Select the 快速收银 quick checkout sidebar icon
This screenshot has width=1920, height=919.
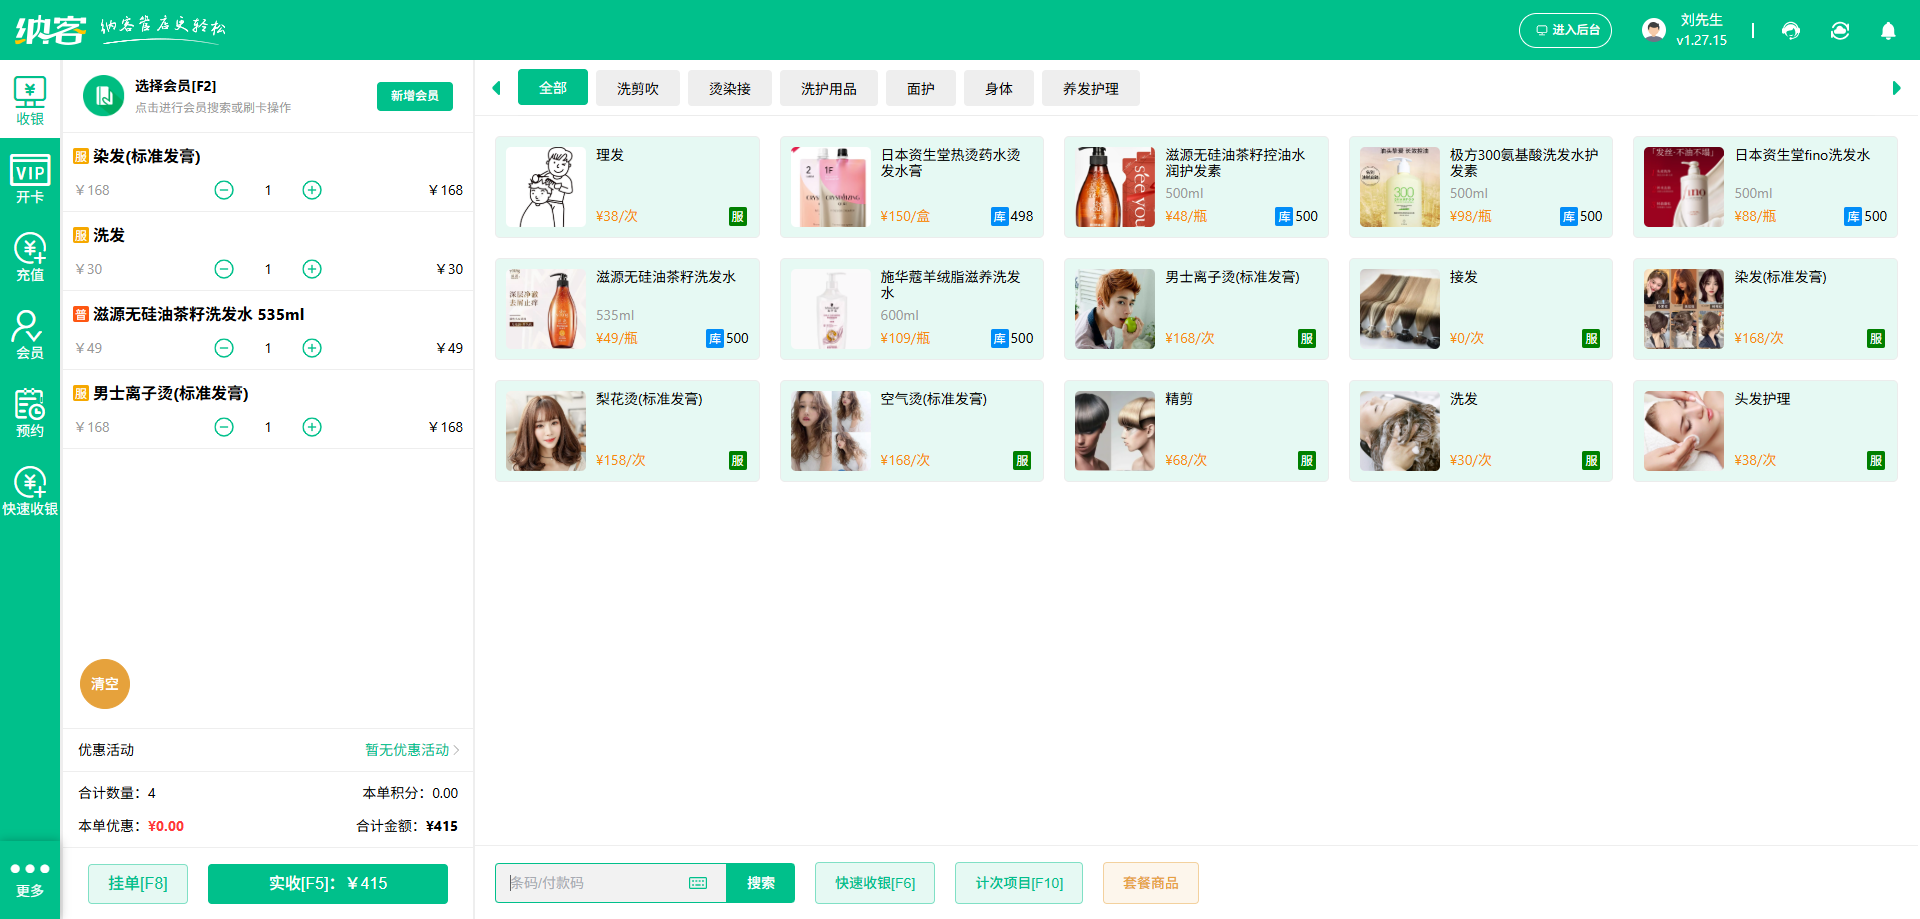(x=30, y=487)
